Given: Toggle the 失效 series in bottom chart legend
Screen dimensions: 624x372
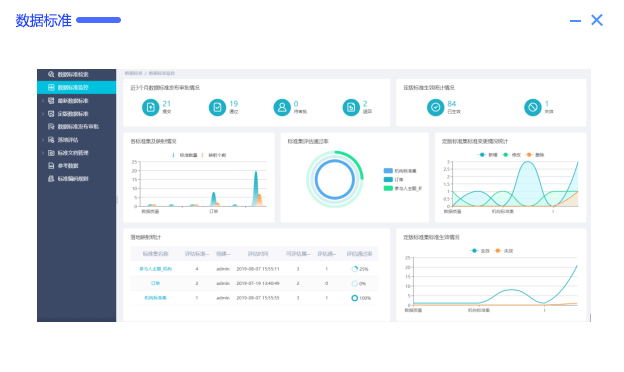Looking at the screenshot, I should click(503, 251).
